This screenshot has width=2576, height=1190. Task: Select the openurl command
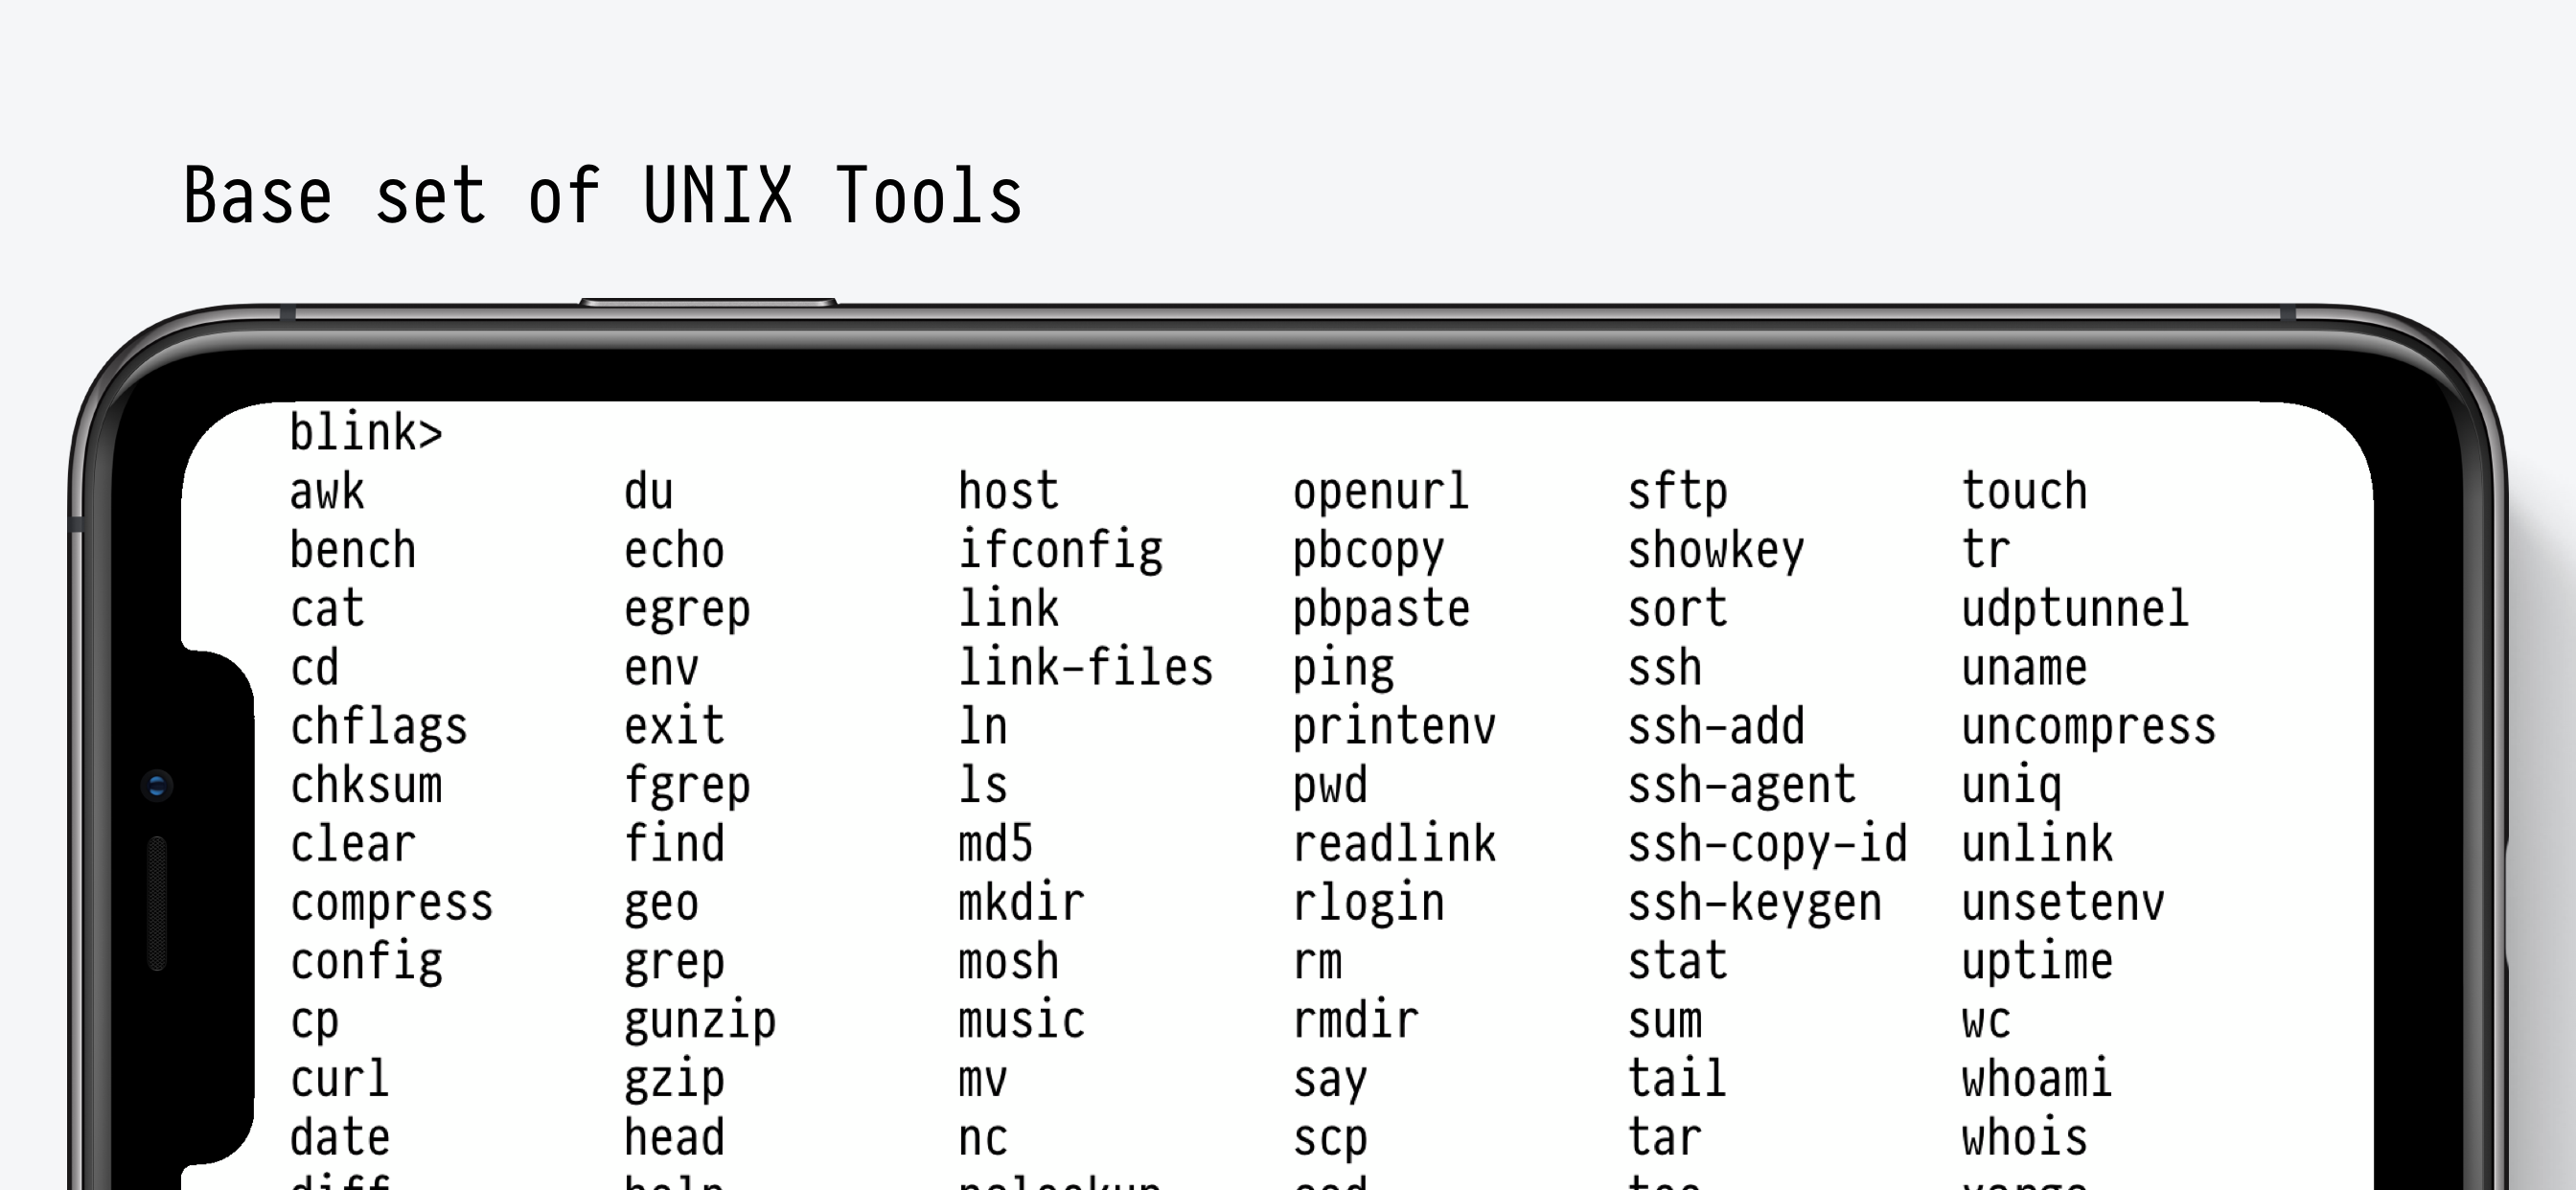(1380, 490)
